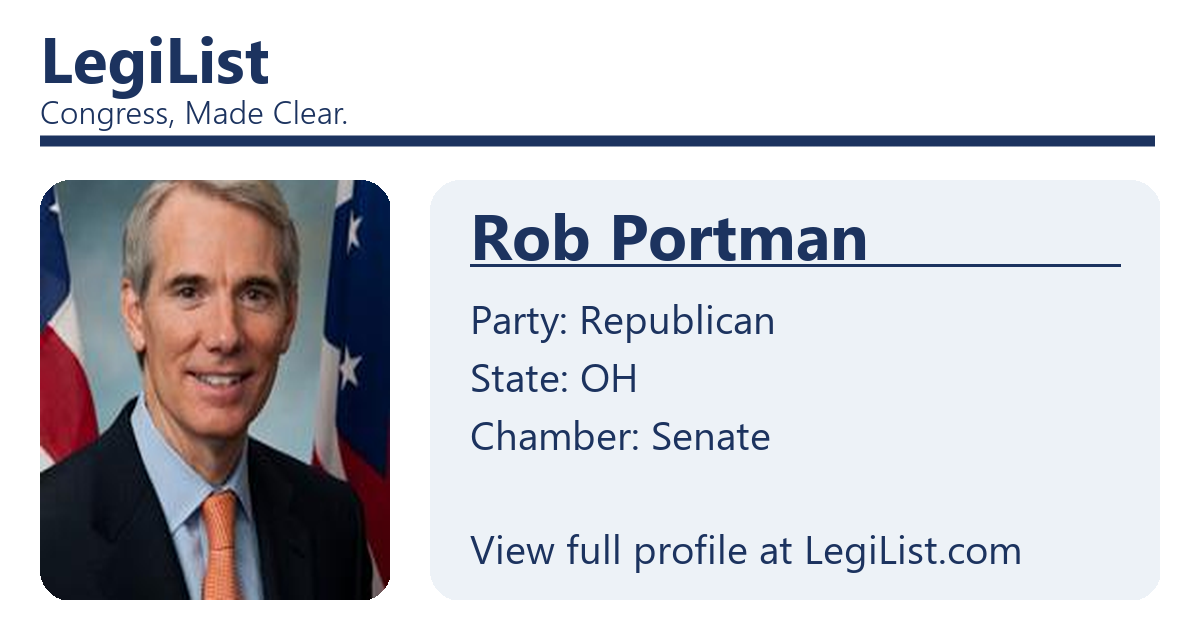Select the 'Senate' chamber value
Screen dimensions: 1200x630
point(711,437)
